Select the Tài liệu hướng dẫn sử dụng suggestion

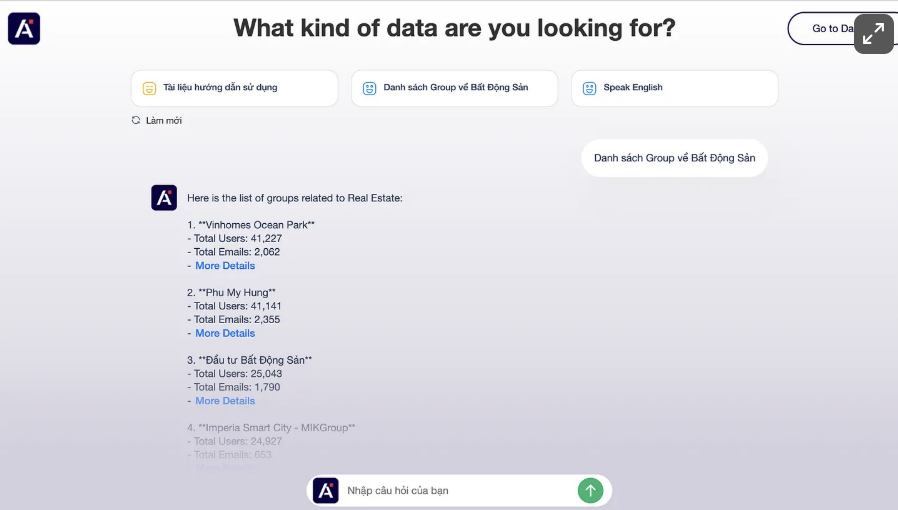click(234, 88)
